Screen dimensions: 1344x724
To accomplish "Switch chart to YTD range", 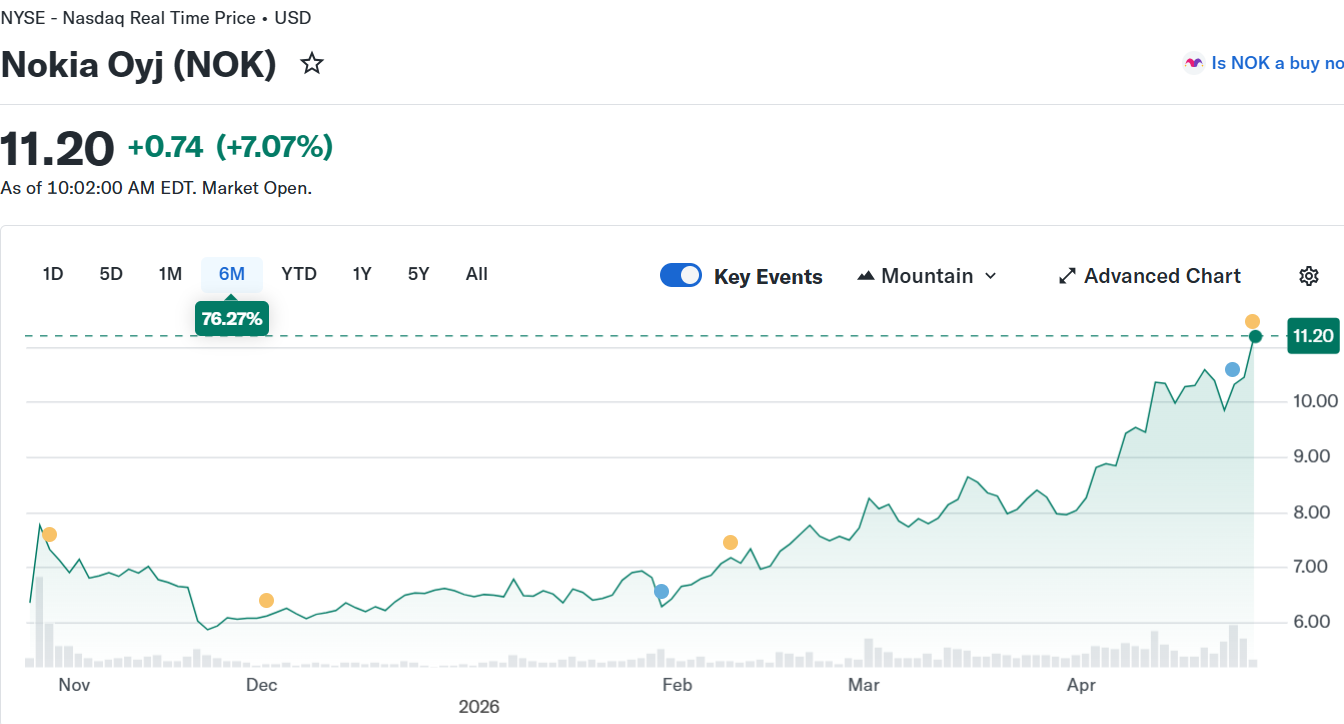I will coord(299,274).
